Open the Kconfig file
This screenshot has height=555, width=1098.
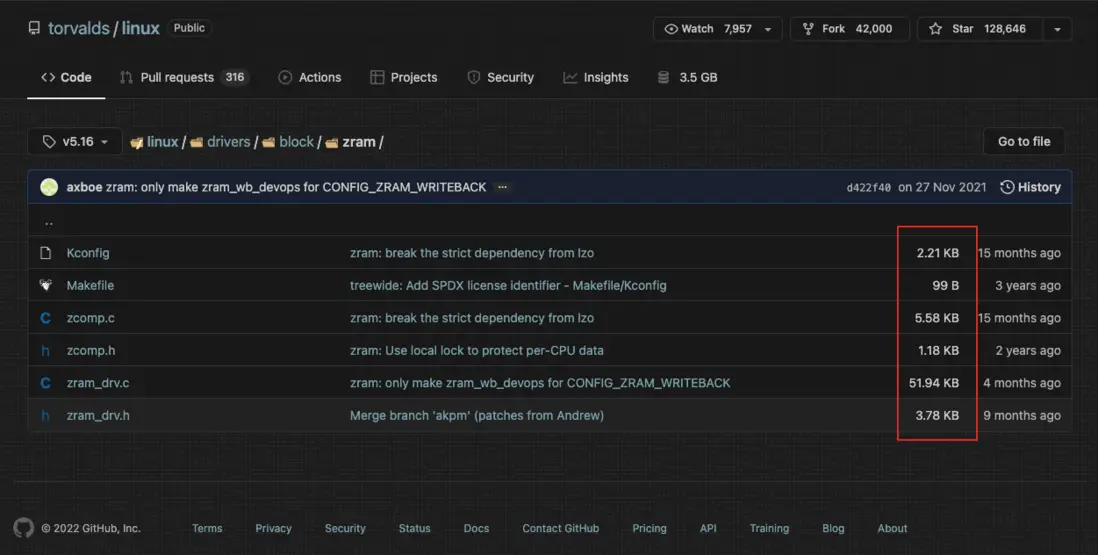88,253
